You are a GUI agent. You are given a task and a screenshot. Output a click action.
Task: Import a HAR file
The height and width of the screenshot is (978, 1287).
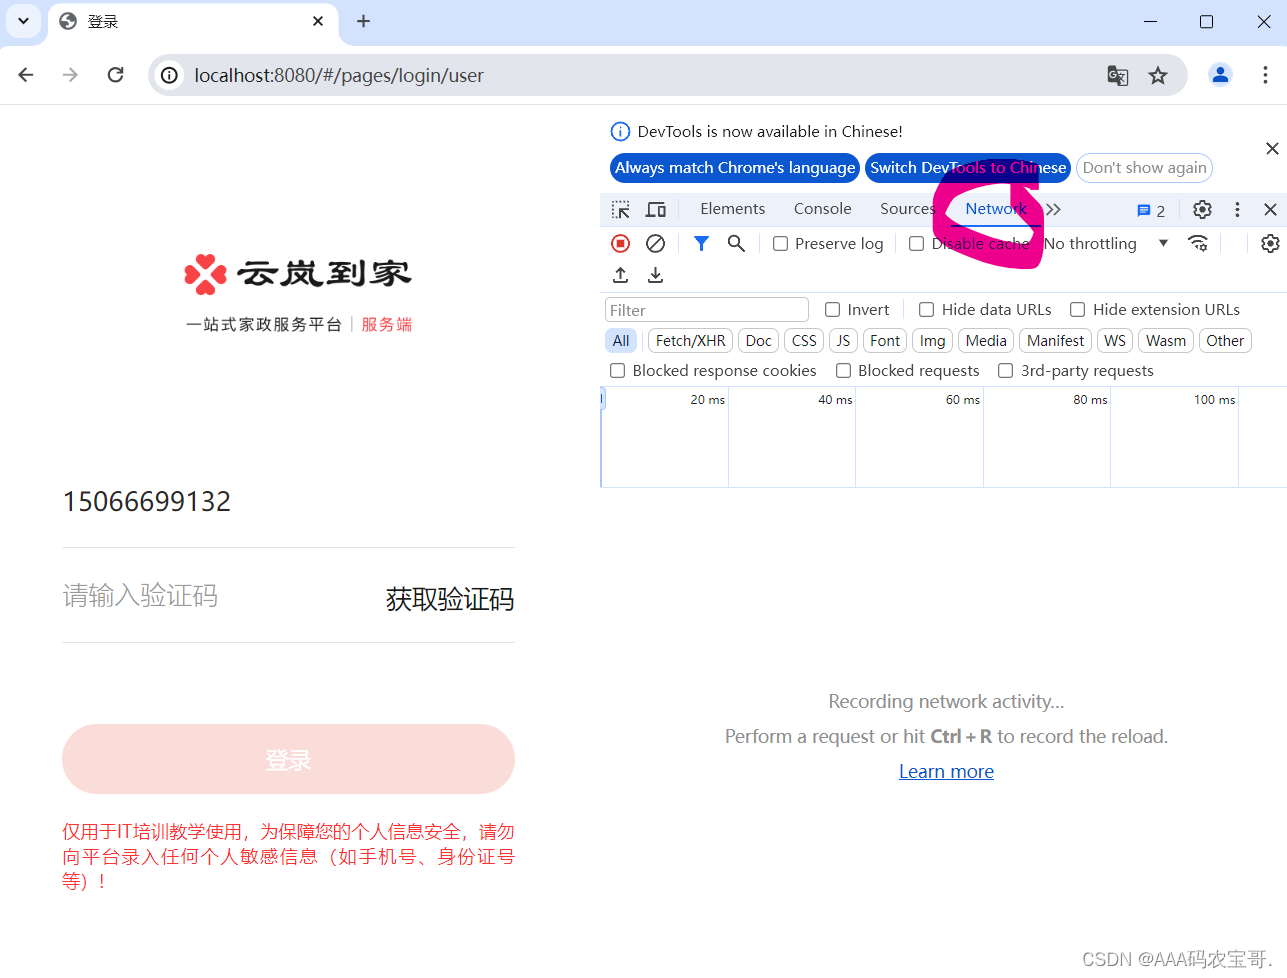pos(621,275)
